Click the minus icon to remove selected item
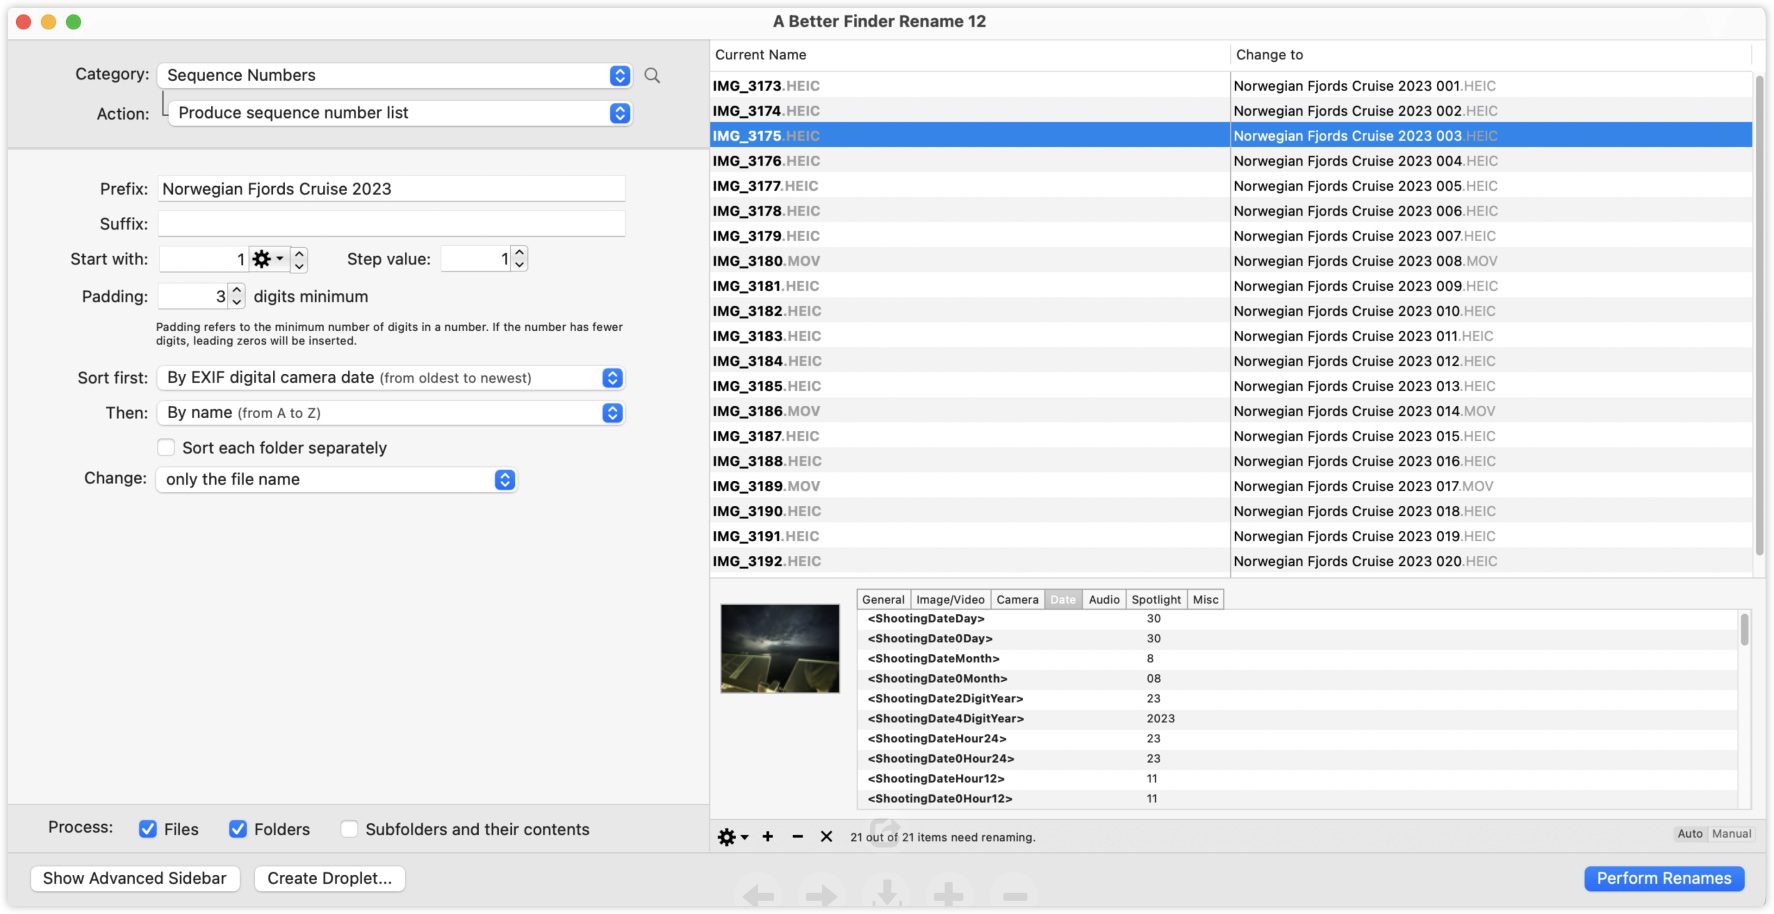 coord(797,837)
